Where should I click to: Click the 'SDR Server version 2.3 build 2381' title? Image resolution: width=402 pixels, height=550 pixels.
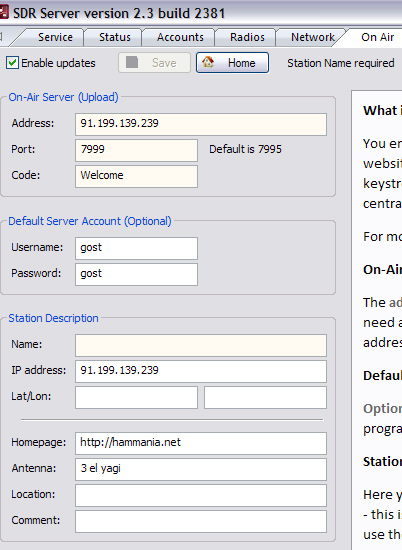119,13
